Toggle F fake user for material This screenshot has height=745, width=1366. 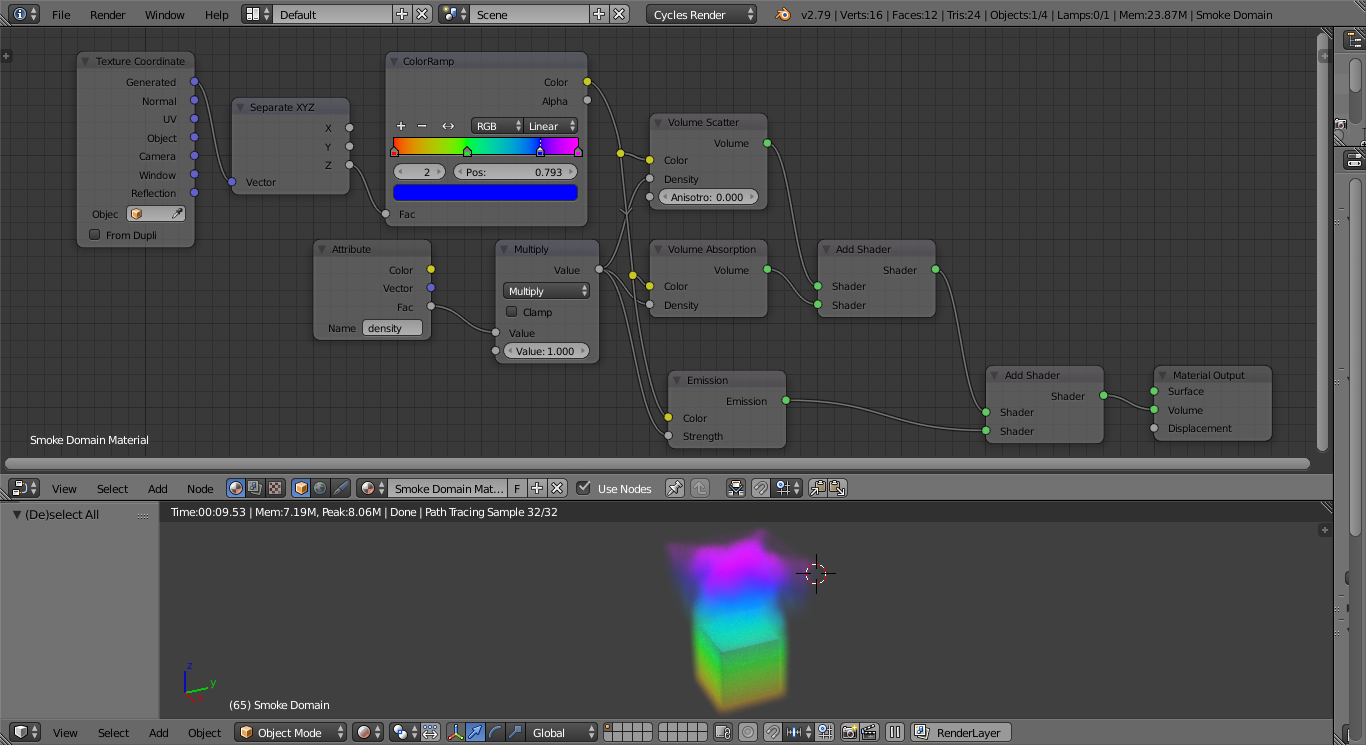pos(517,488)
